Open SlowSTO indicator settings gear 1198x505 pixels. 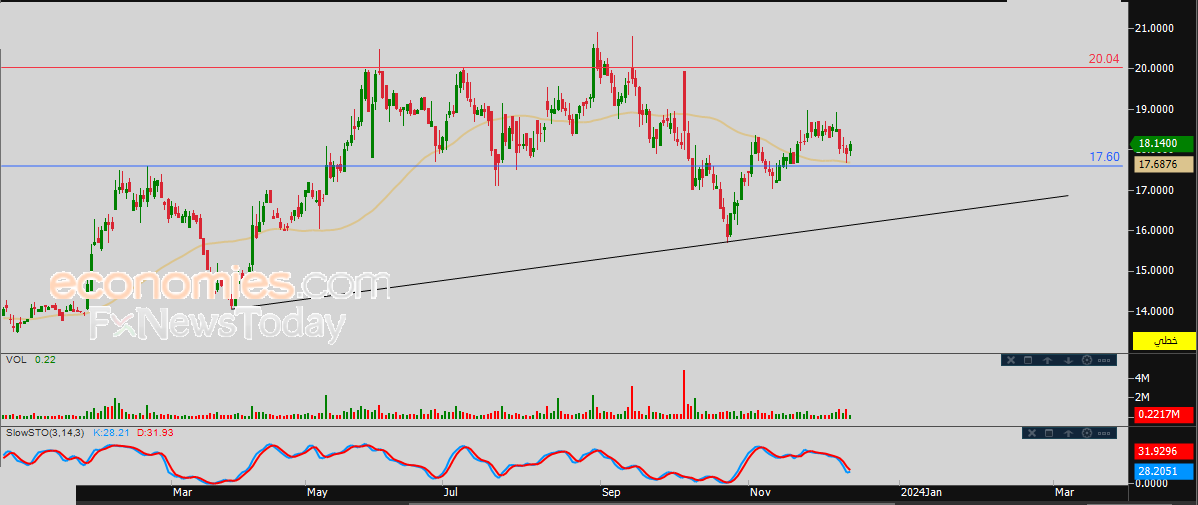(x=1086, y=433)
